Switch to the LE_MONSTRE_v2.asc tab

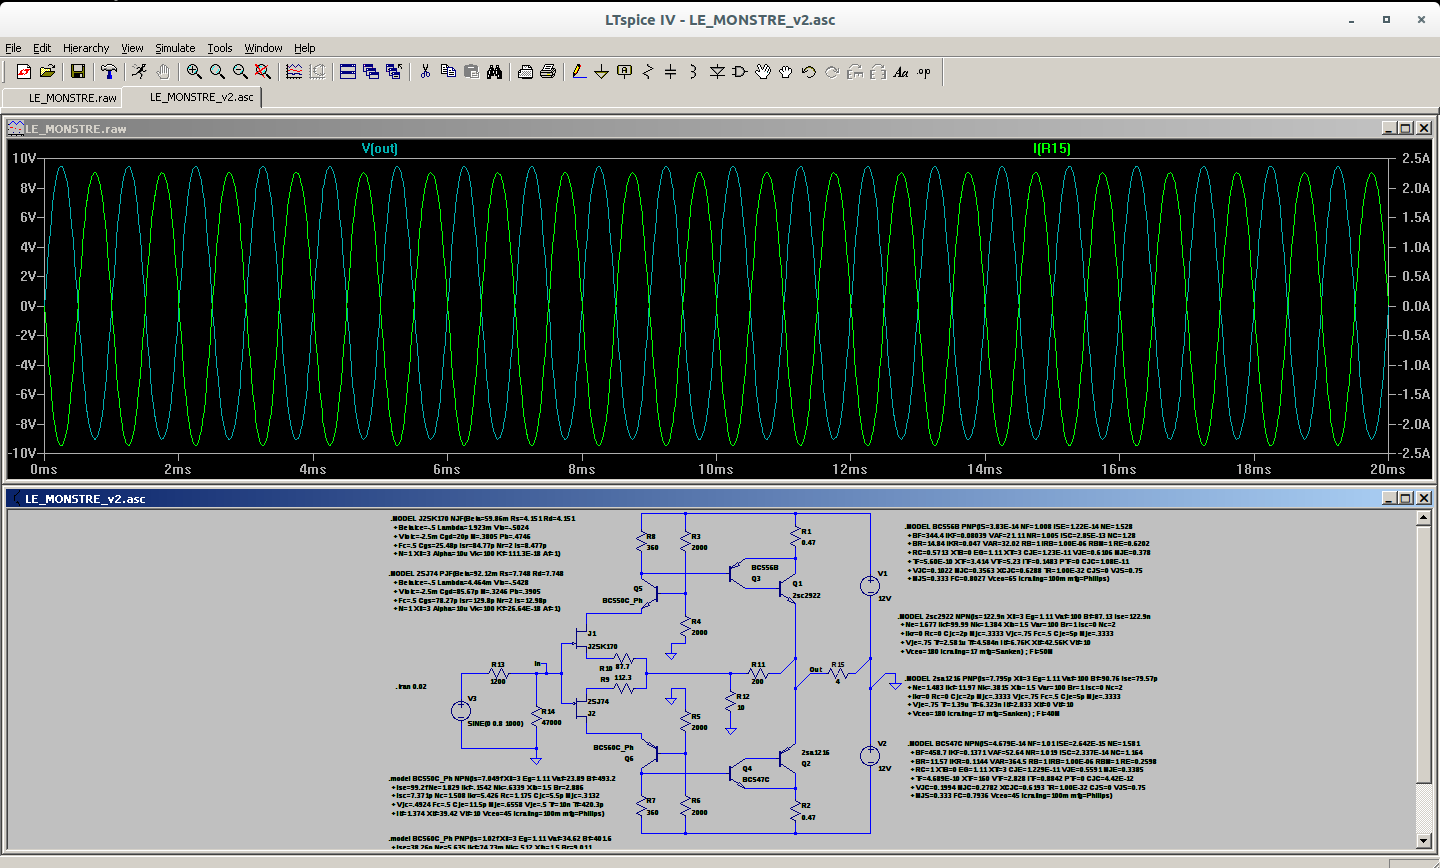click(x=193, y=97)
